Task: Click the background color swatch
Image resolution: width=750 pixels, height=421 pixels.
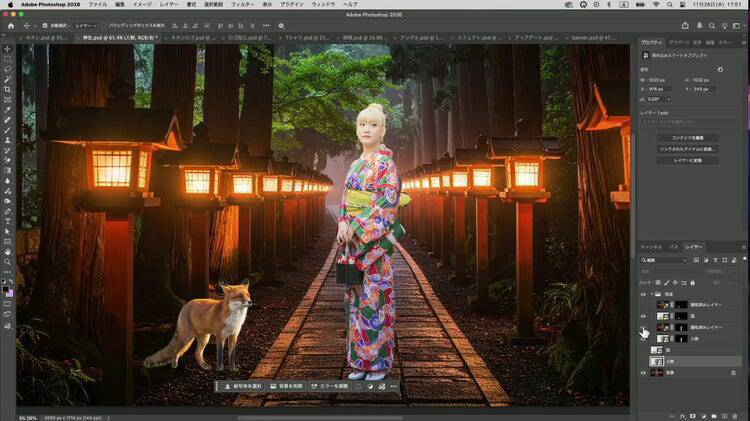Action: (x=10, y=293)
